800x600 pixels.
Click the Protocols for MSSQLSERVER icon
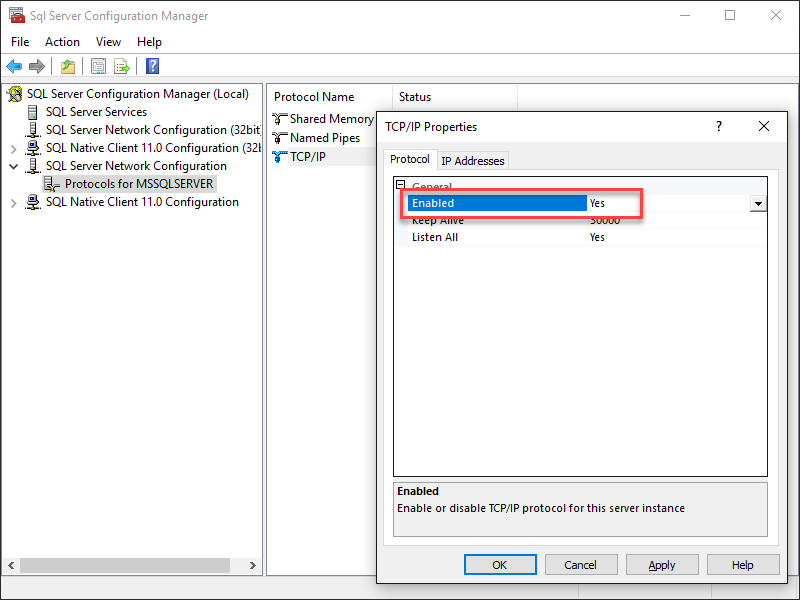tap(52, 184)
